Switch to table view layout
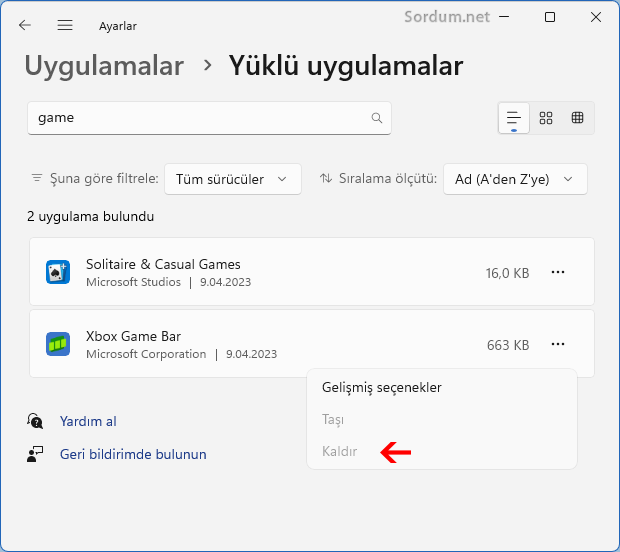The height and width of the screenshot is (552, 620). (x=577, y=118)
